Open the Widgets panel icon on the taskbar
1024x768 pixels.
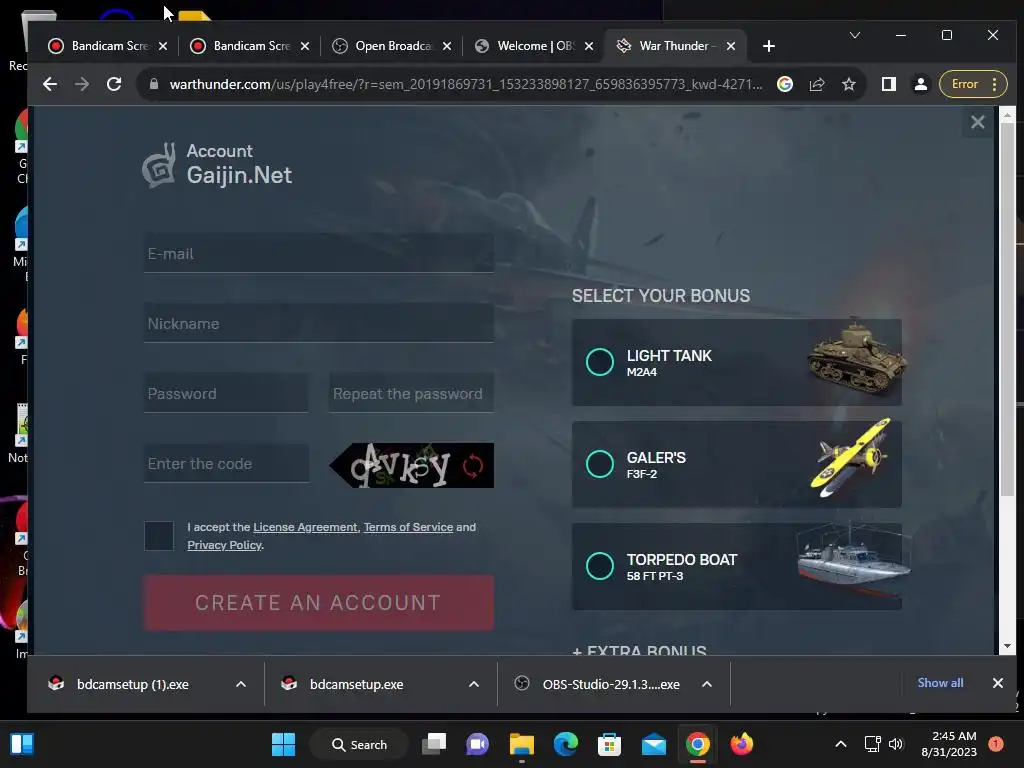click(22, 744)
